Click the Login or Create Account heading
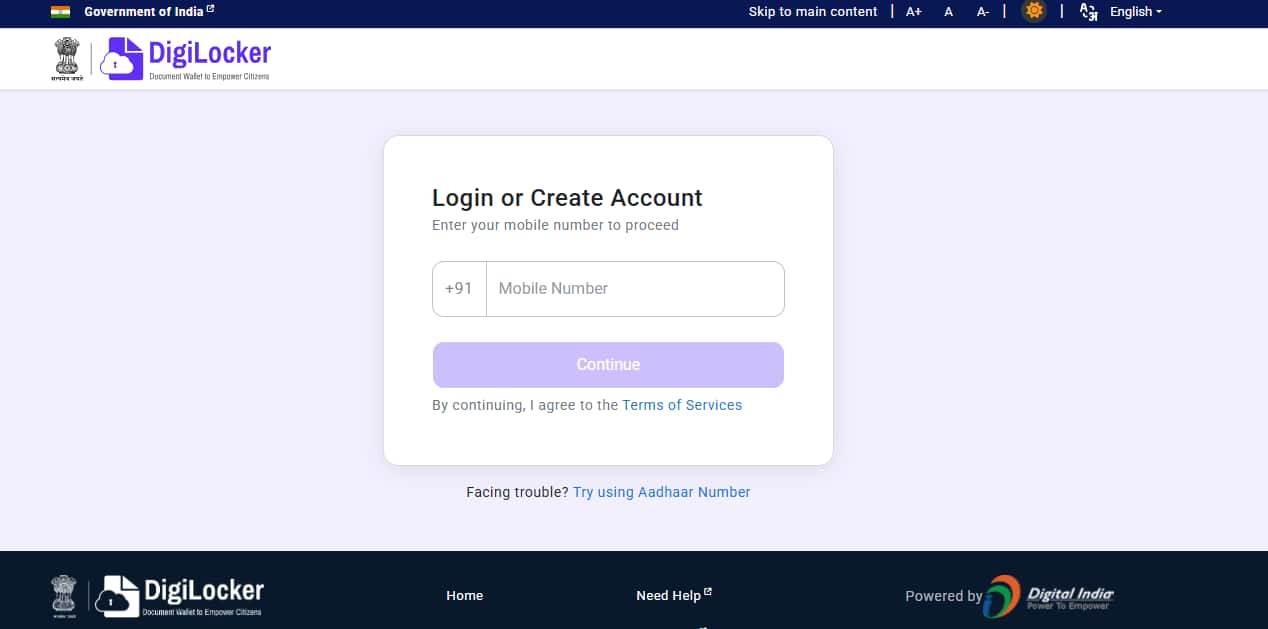The height and width of the screenshot is (629, 1268). pos(567,198)
